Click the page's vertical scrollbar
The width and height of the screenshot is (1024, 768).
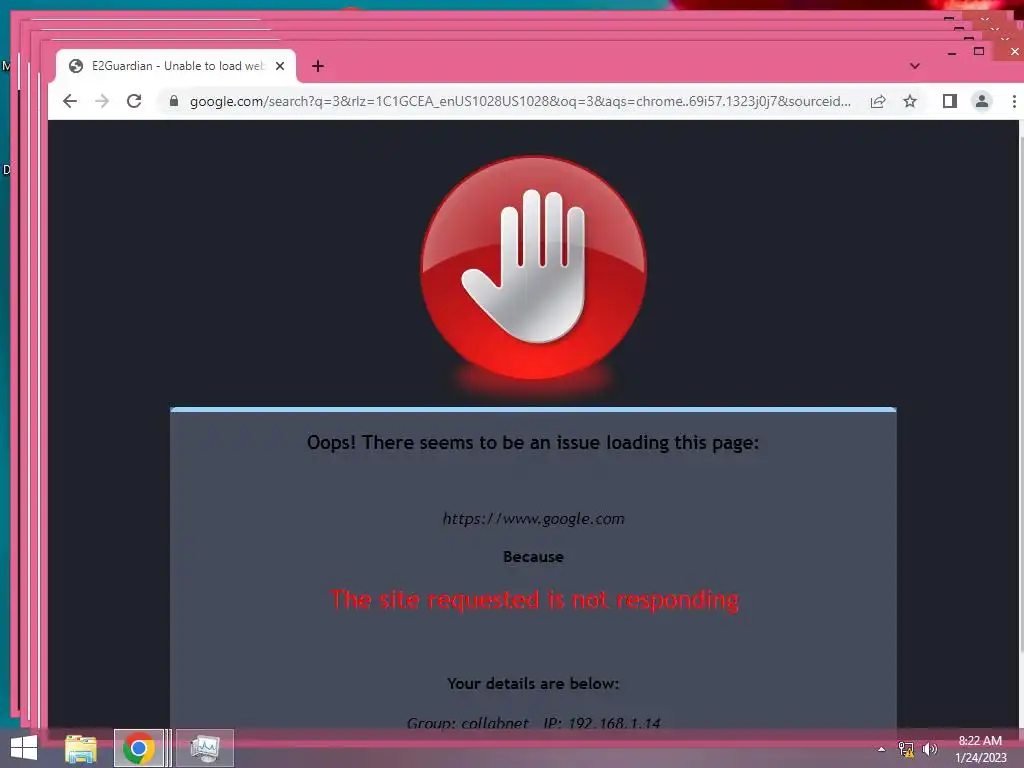(x=1021, y=392)
